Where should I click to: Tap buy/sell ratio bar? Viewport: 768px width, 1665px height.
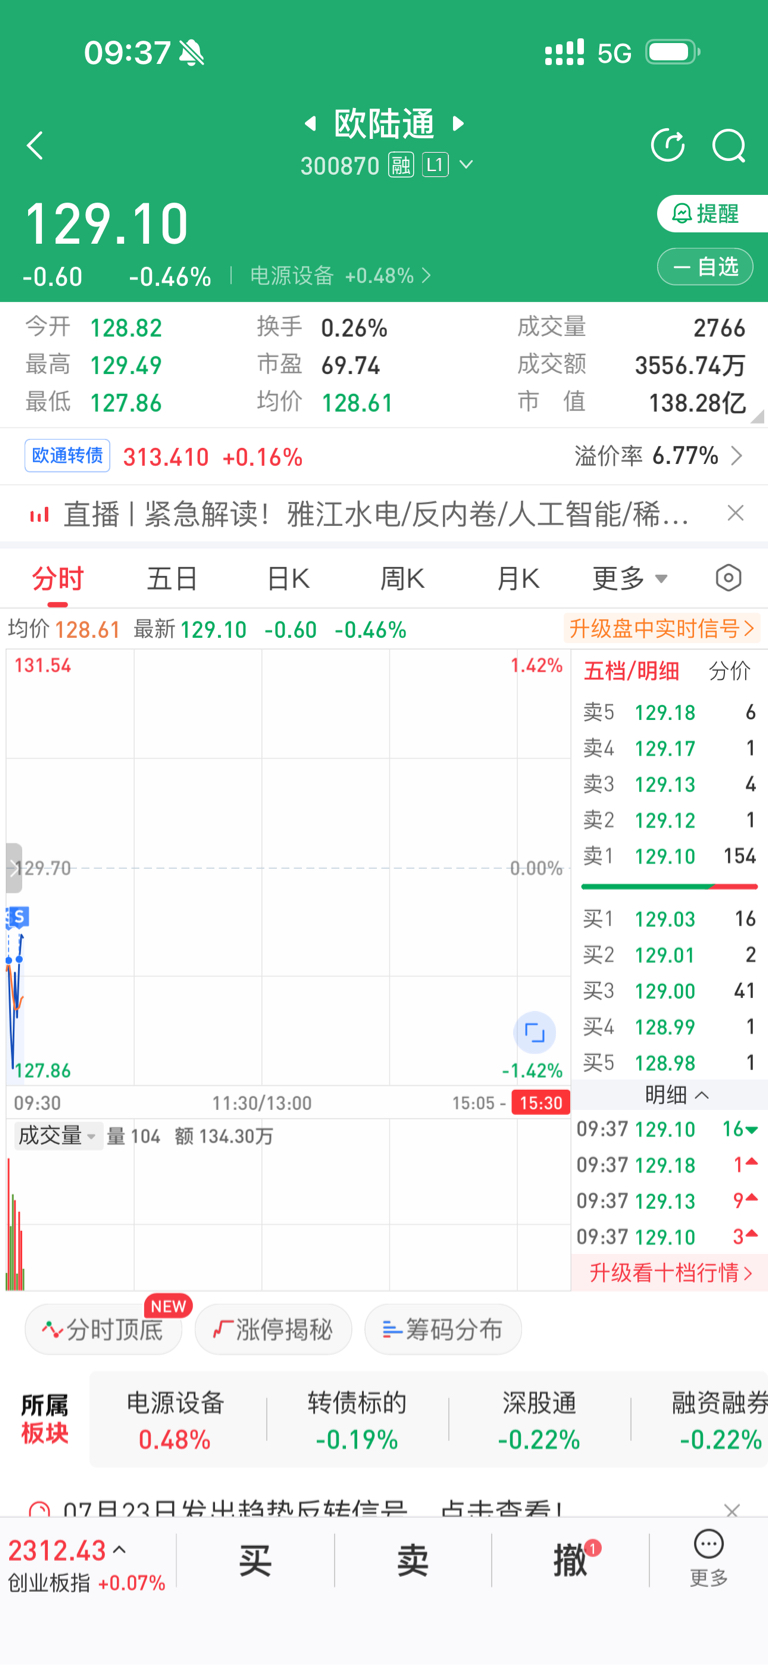pyautogui.click(x=669, y=886)
